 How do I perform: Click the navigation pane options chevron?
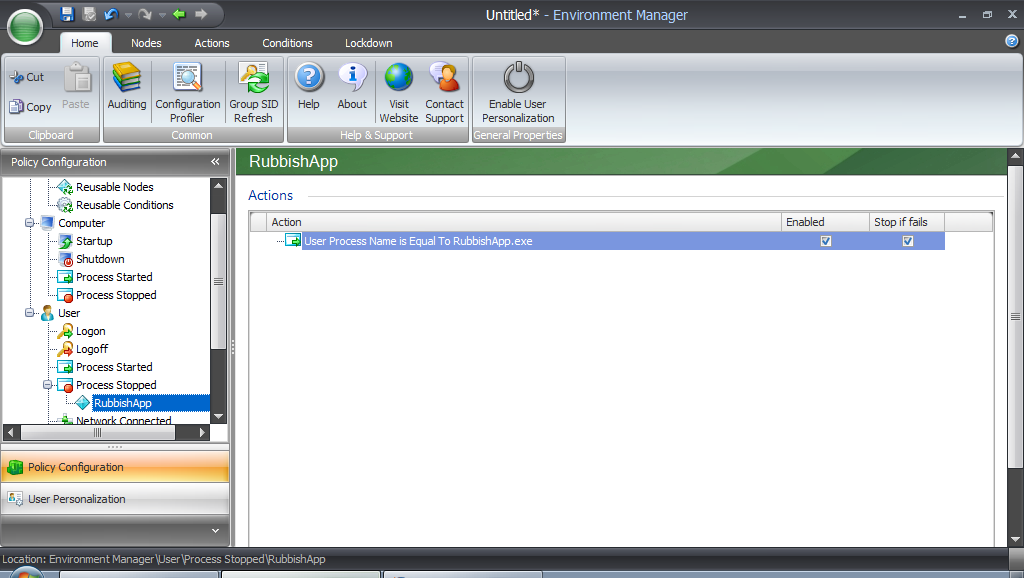pyautogui.click(x=216, y=531)
